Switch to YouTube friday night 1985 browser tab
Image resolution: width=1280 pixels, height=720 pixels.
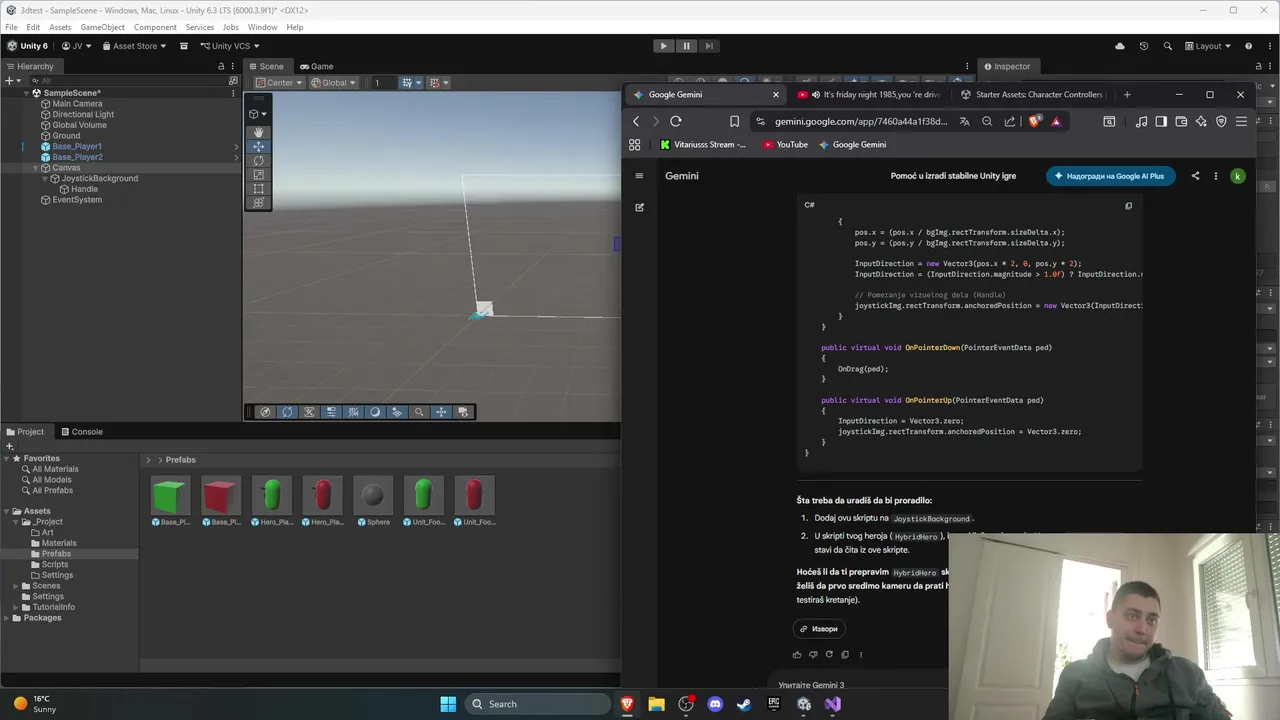[868, 94]
